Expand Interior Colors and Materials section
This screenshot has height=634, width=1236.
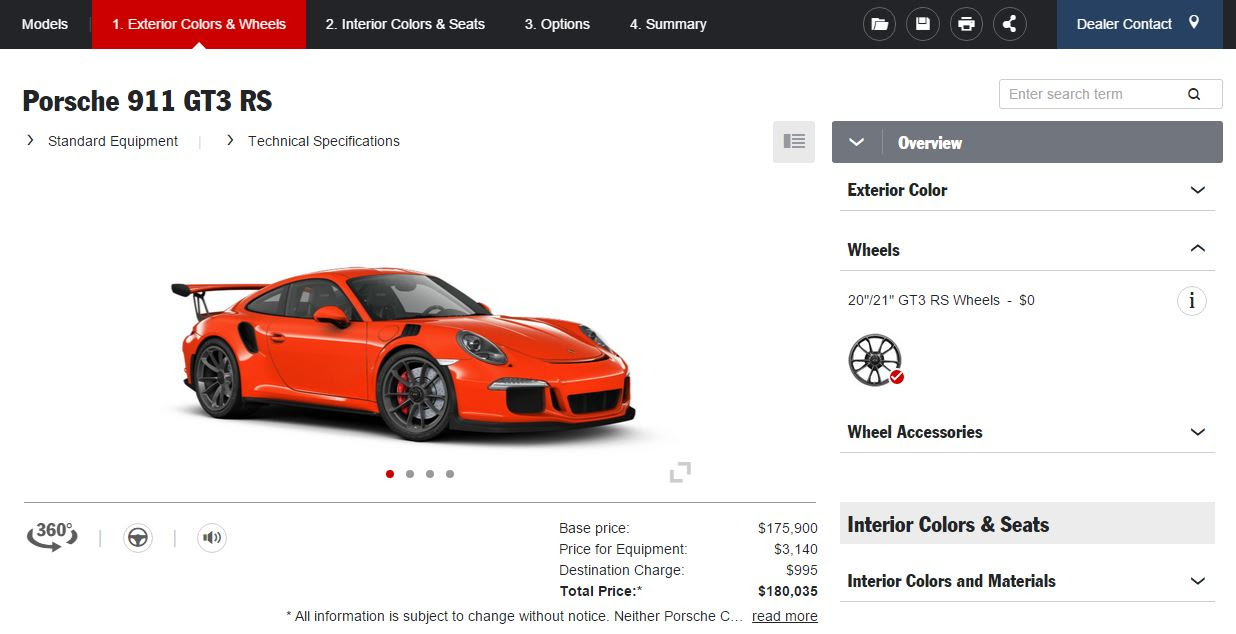[x=1027, y=581]
